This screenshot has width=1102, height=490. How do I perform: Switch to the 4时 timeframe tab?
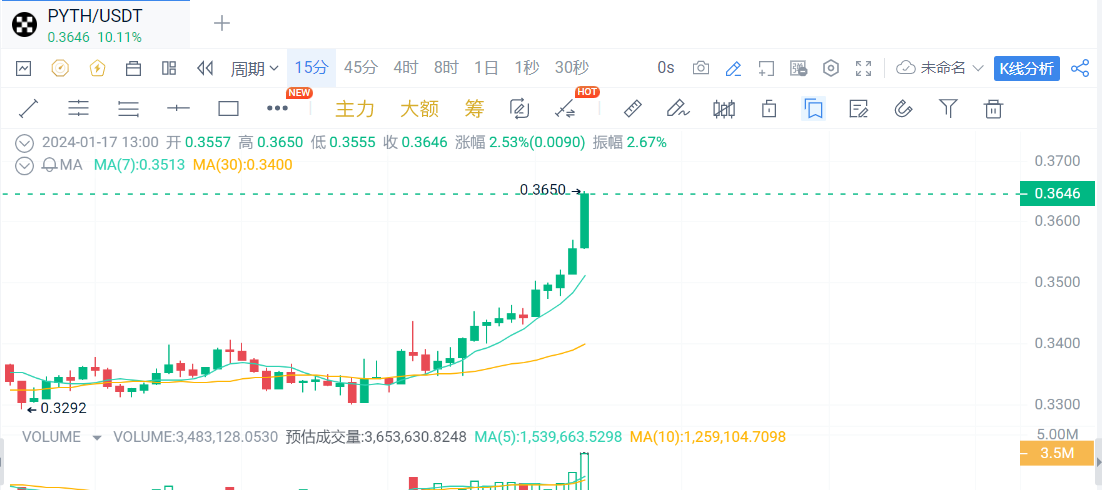405,68
